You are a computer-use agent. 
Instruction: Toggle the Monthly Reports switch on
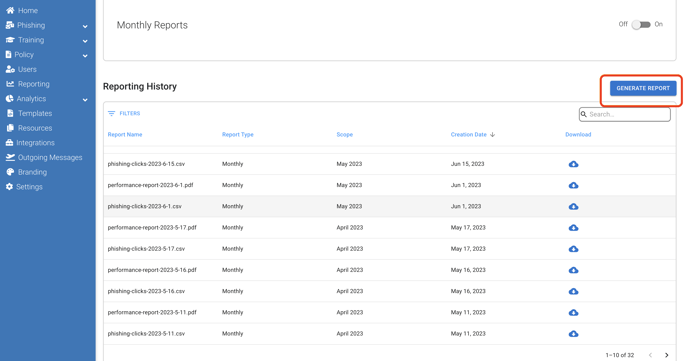point(641,25)
